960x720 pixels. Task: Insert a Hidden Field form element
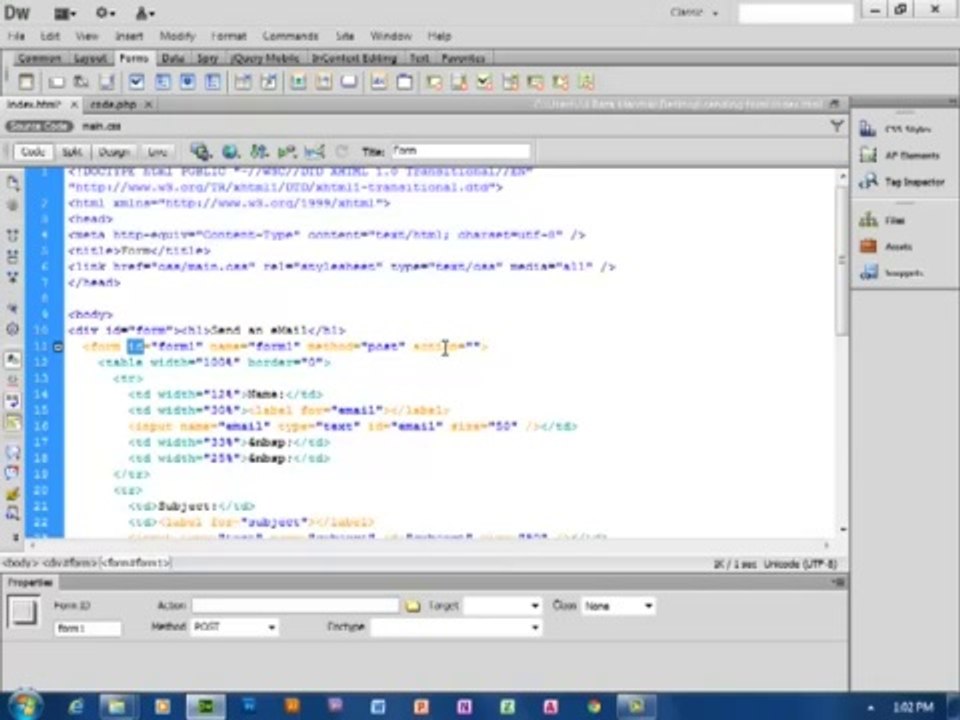click(x=81, y=81)
